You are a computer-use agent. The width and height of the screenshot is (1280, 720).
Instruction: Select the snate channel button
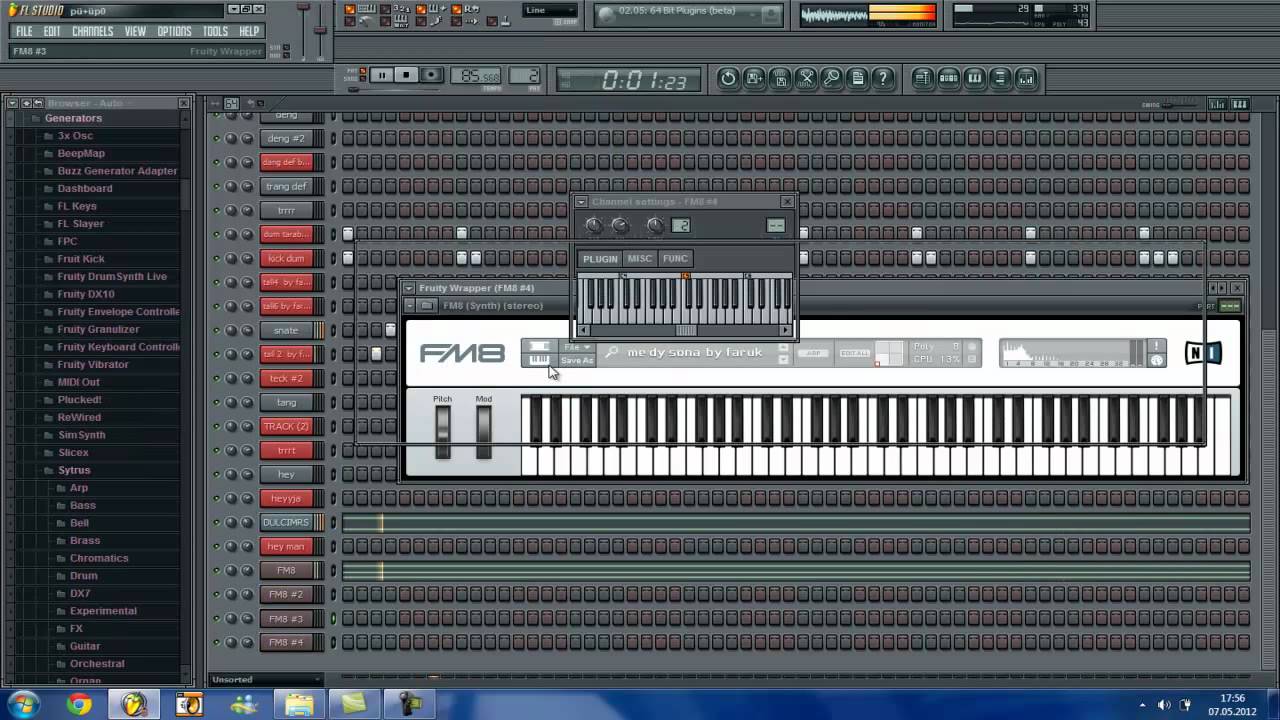click(286, 330)
